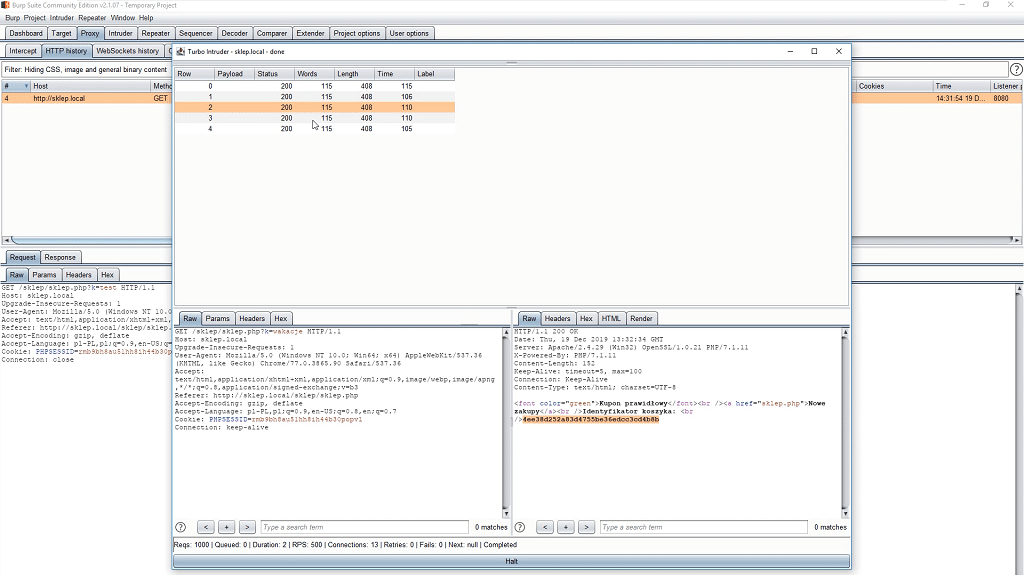
Task: Select the Proxy tab
Action: (x=90, y=33)
